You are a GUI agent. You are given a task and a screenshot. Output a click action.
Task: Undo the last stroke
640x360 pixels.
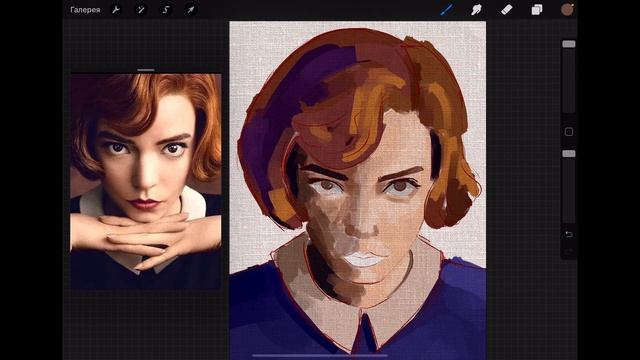[x=569, y=234]
